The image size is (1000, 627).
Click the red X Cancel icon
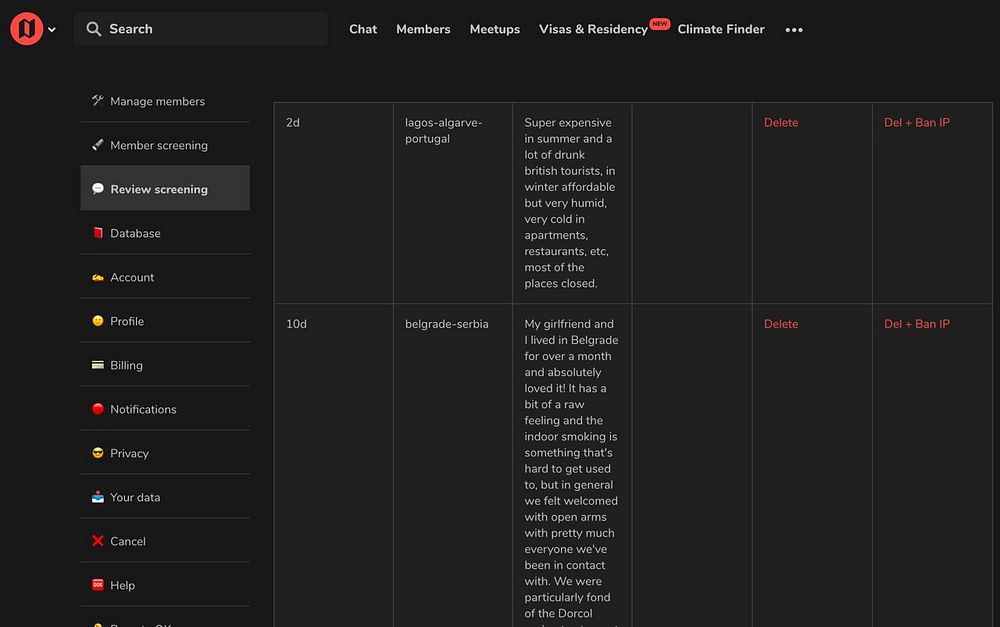98,541
